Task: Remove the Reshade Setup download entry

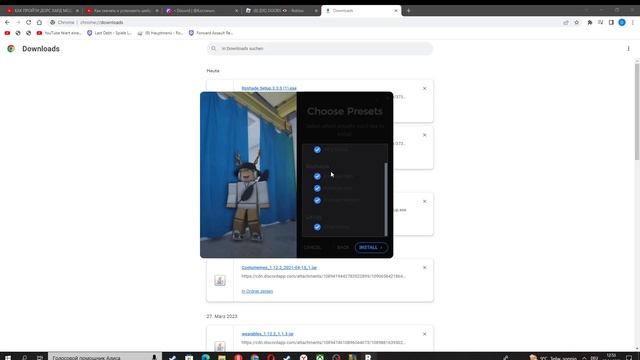Action: (424, 89)
